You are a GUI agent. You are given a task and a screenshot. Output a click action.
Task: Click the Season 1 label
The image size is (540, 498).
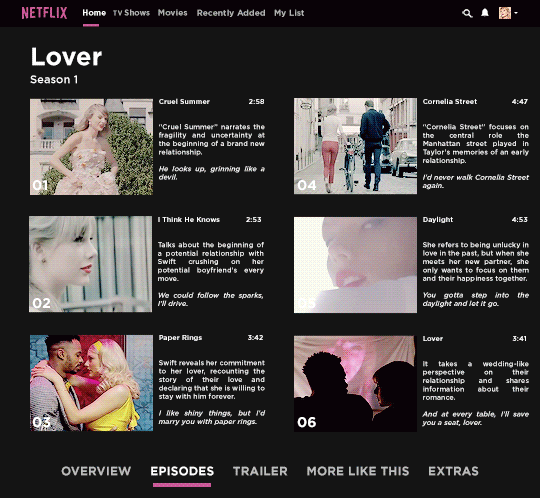coord(54,80)
